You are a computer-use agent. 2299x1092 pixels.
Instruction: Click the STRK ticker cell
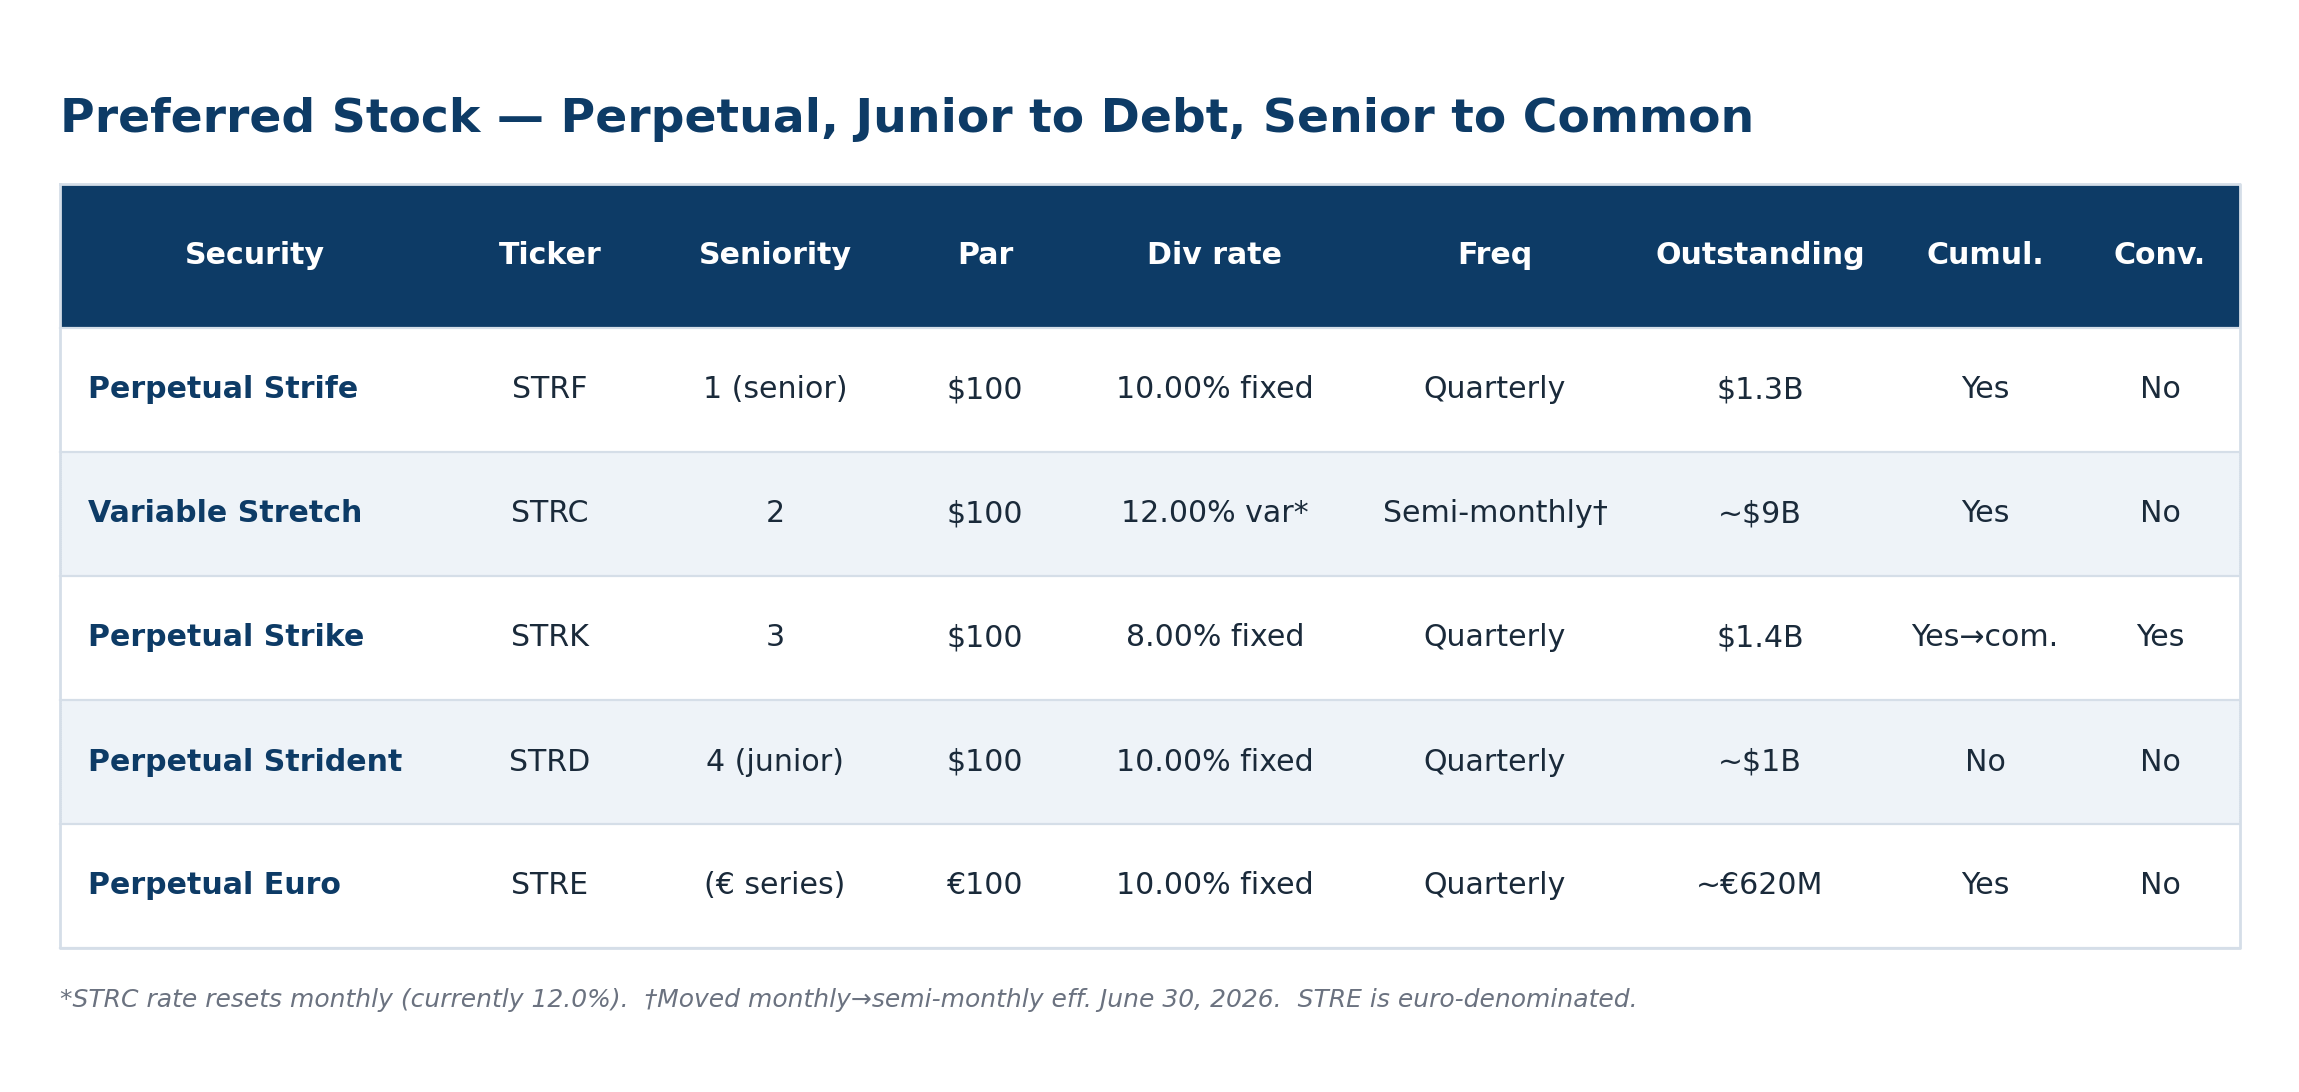pos(549,637)
